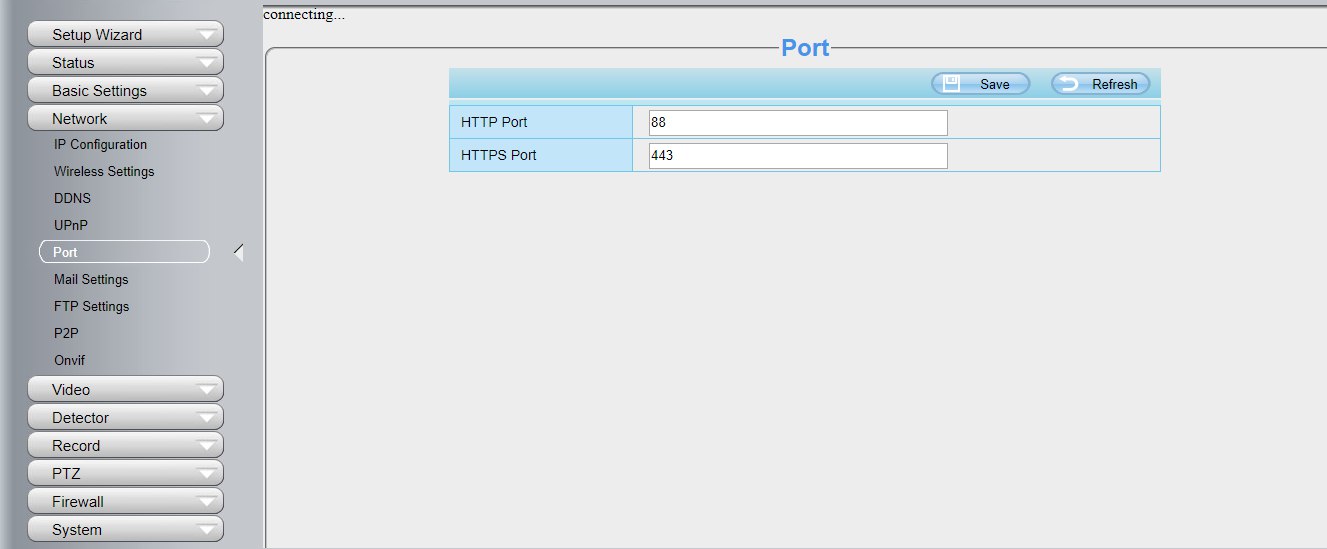Click the HTTP Port input field
This screenshot has height=549, width=1327.
point(798,123)
